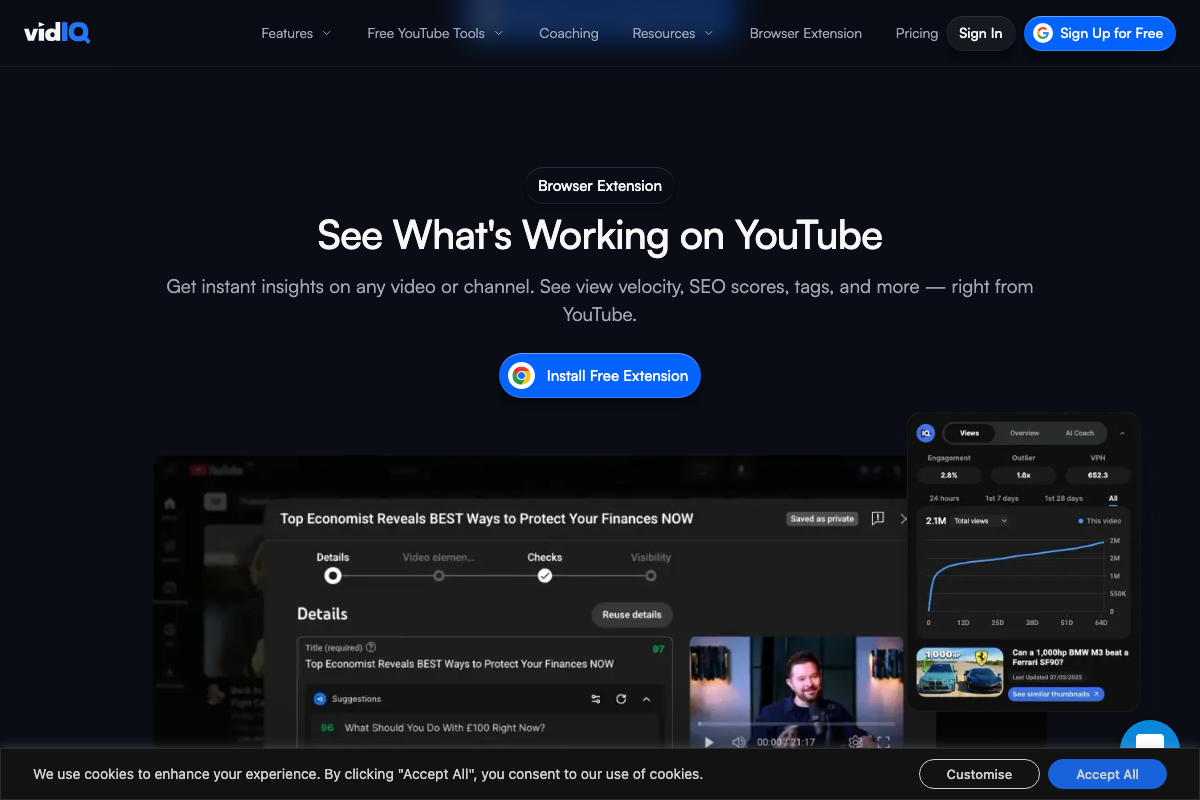Go to Pricing page
This screenshot has height=800, width=1200.
click(x=917, y=33)
